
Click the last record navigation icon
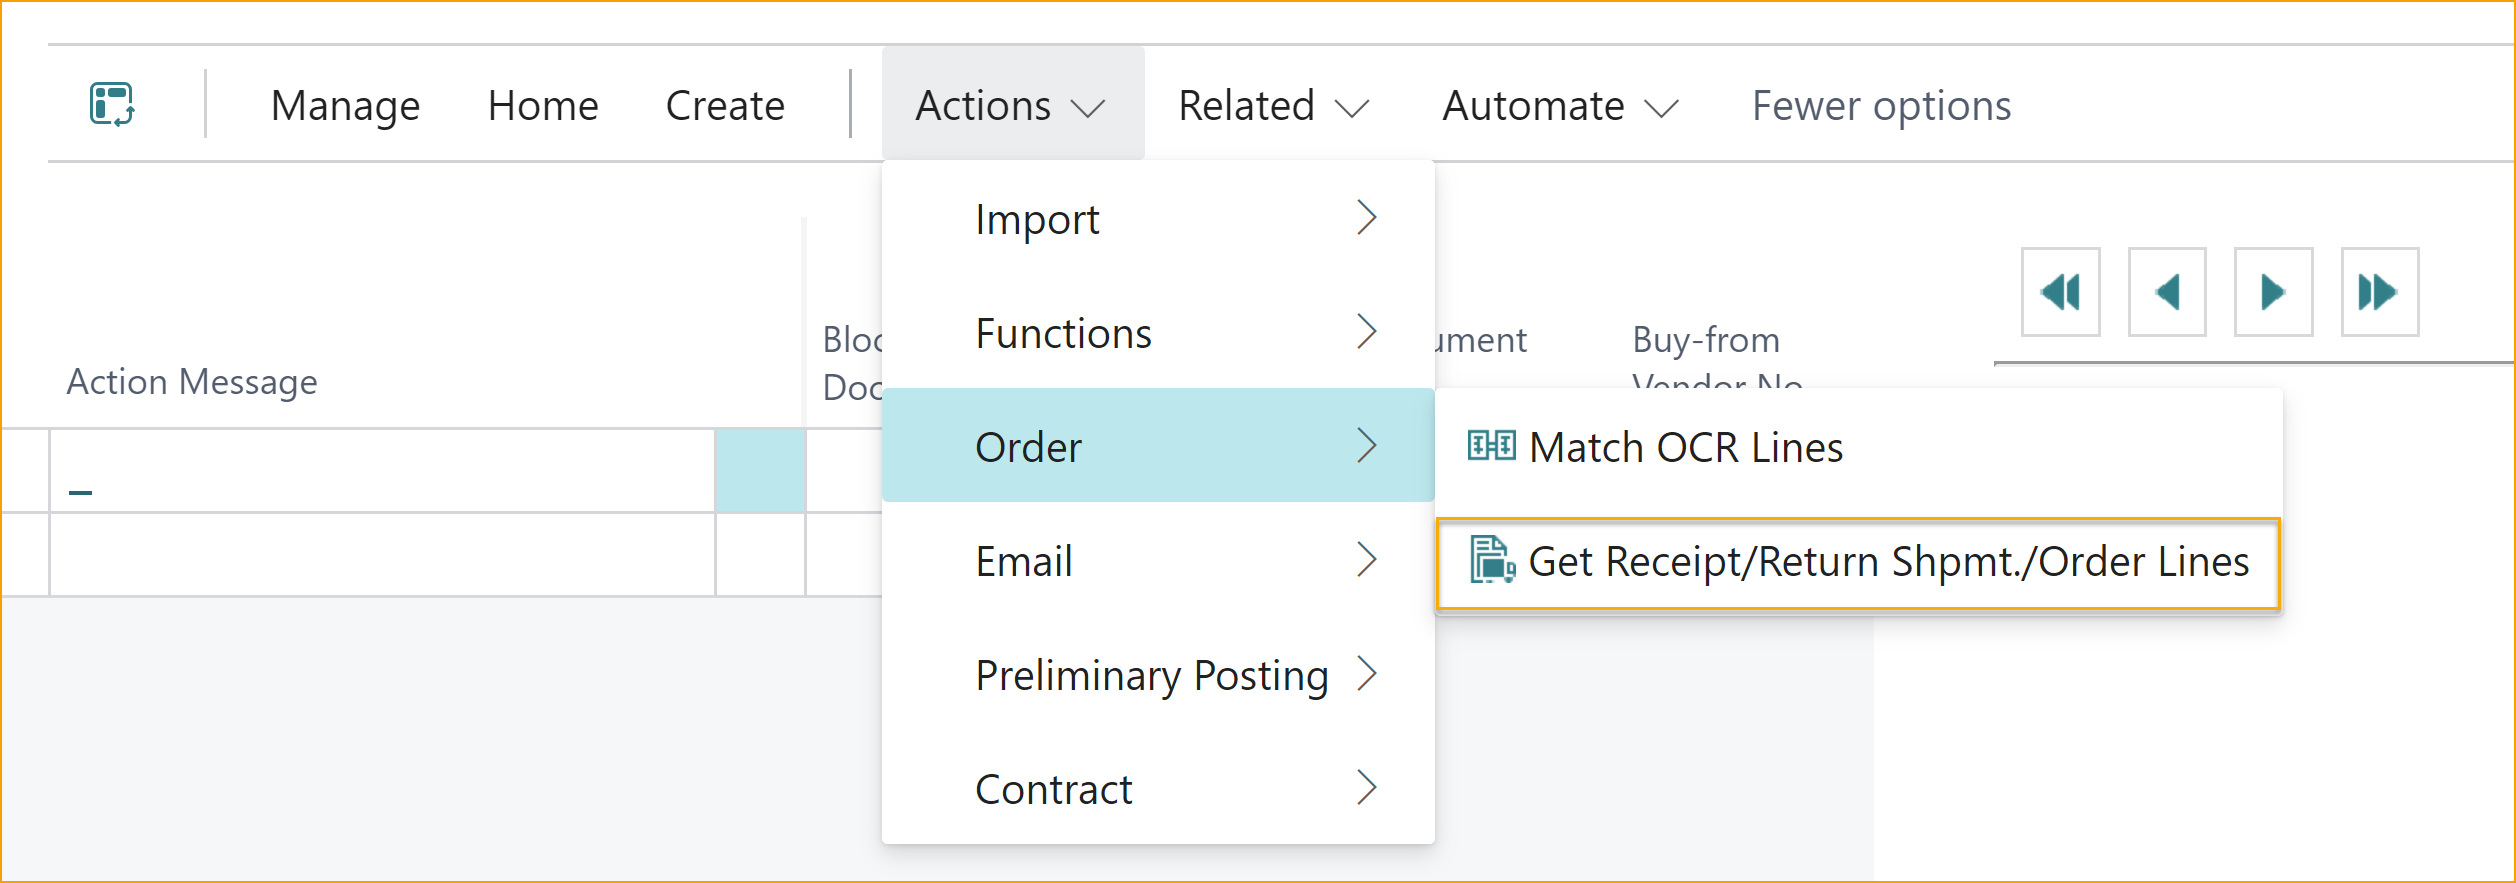2379,291
